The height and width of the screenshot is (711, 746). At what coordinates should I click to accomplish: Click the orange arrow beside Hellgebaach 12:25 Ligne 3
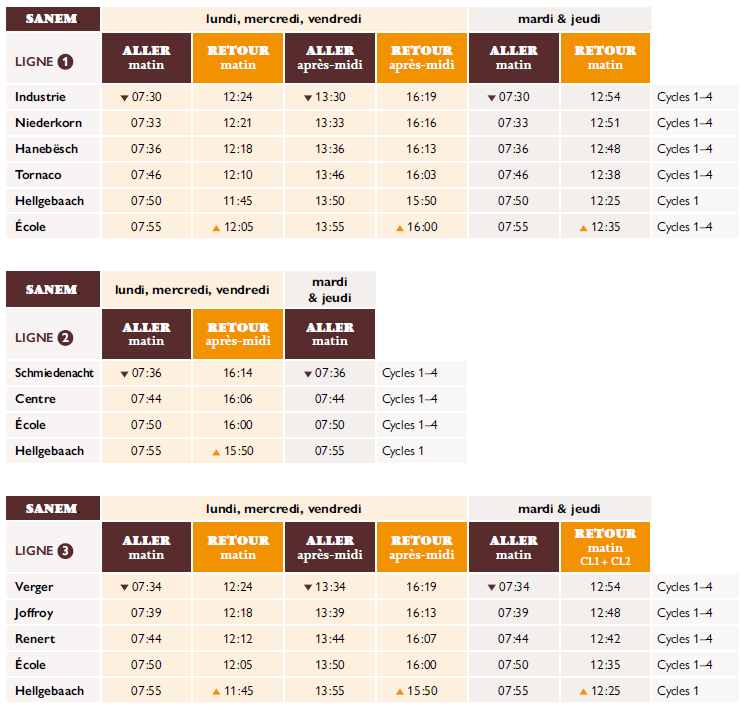pos(583,691)
